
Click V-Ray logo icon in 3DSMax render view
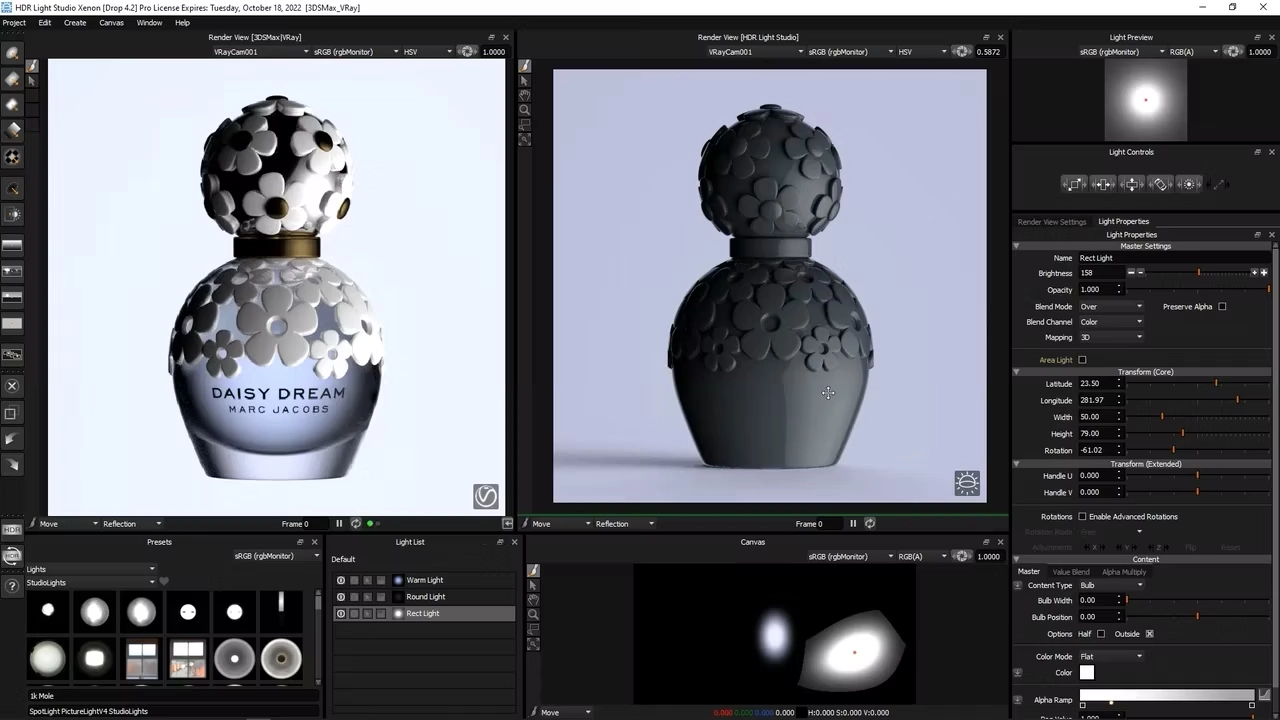486,496
